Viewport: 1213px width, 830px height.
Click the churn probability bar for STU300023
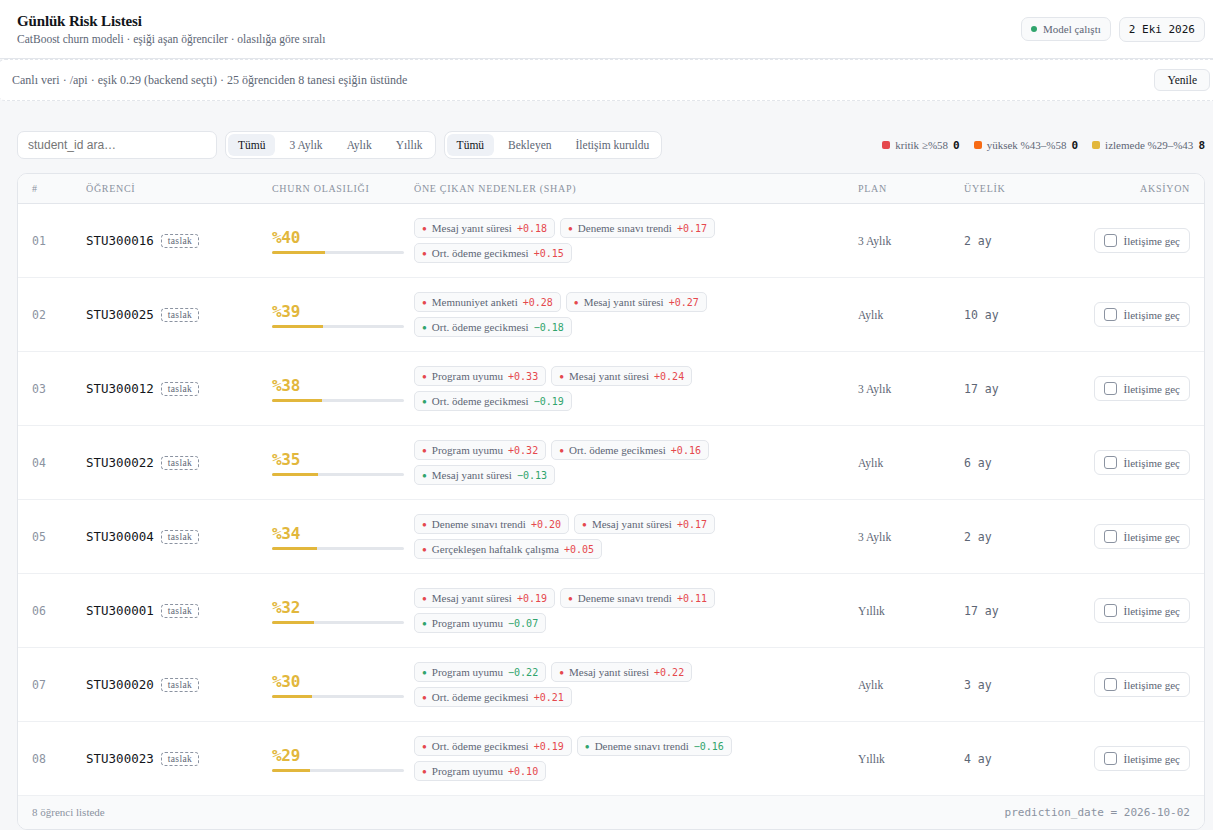(338, 770)
